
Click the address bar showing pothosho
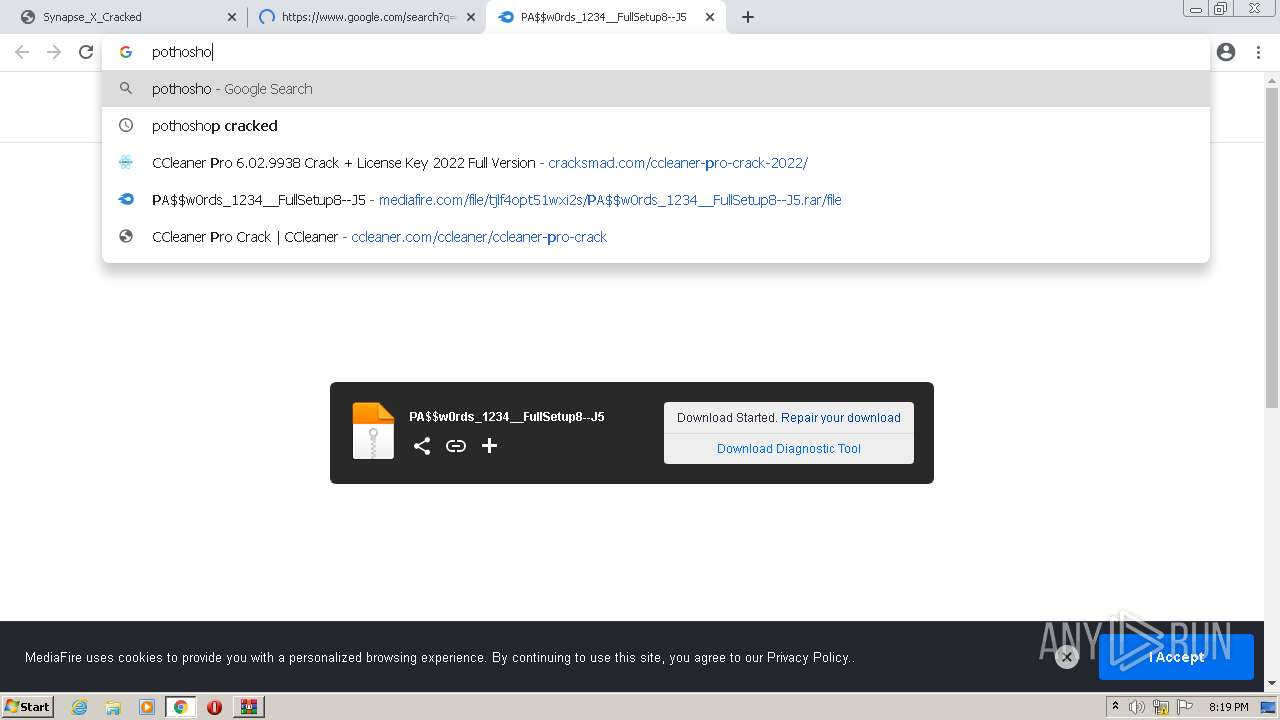(x=655, y=52)
